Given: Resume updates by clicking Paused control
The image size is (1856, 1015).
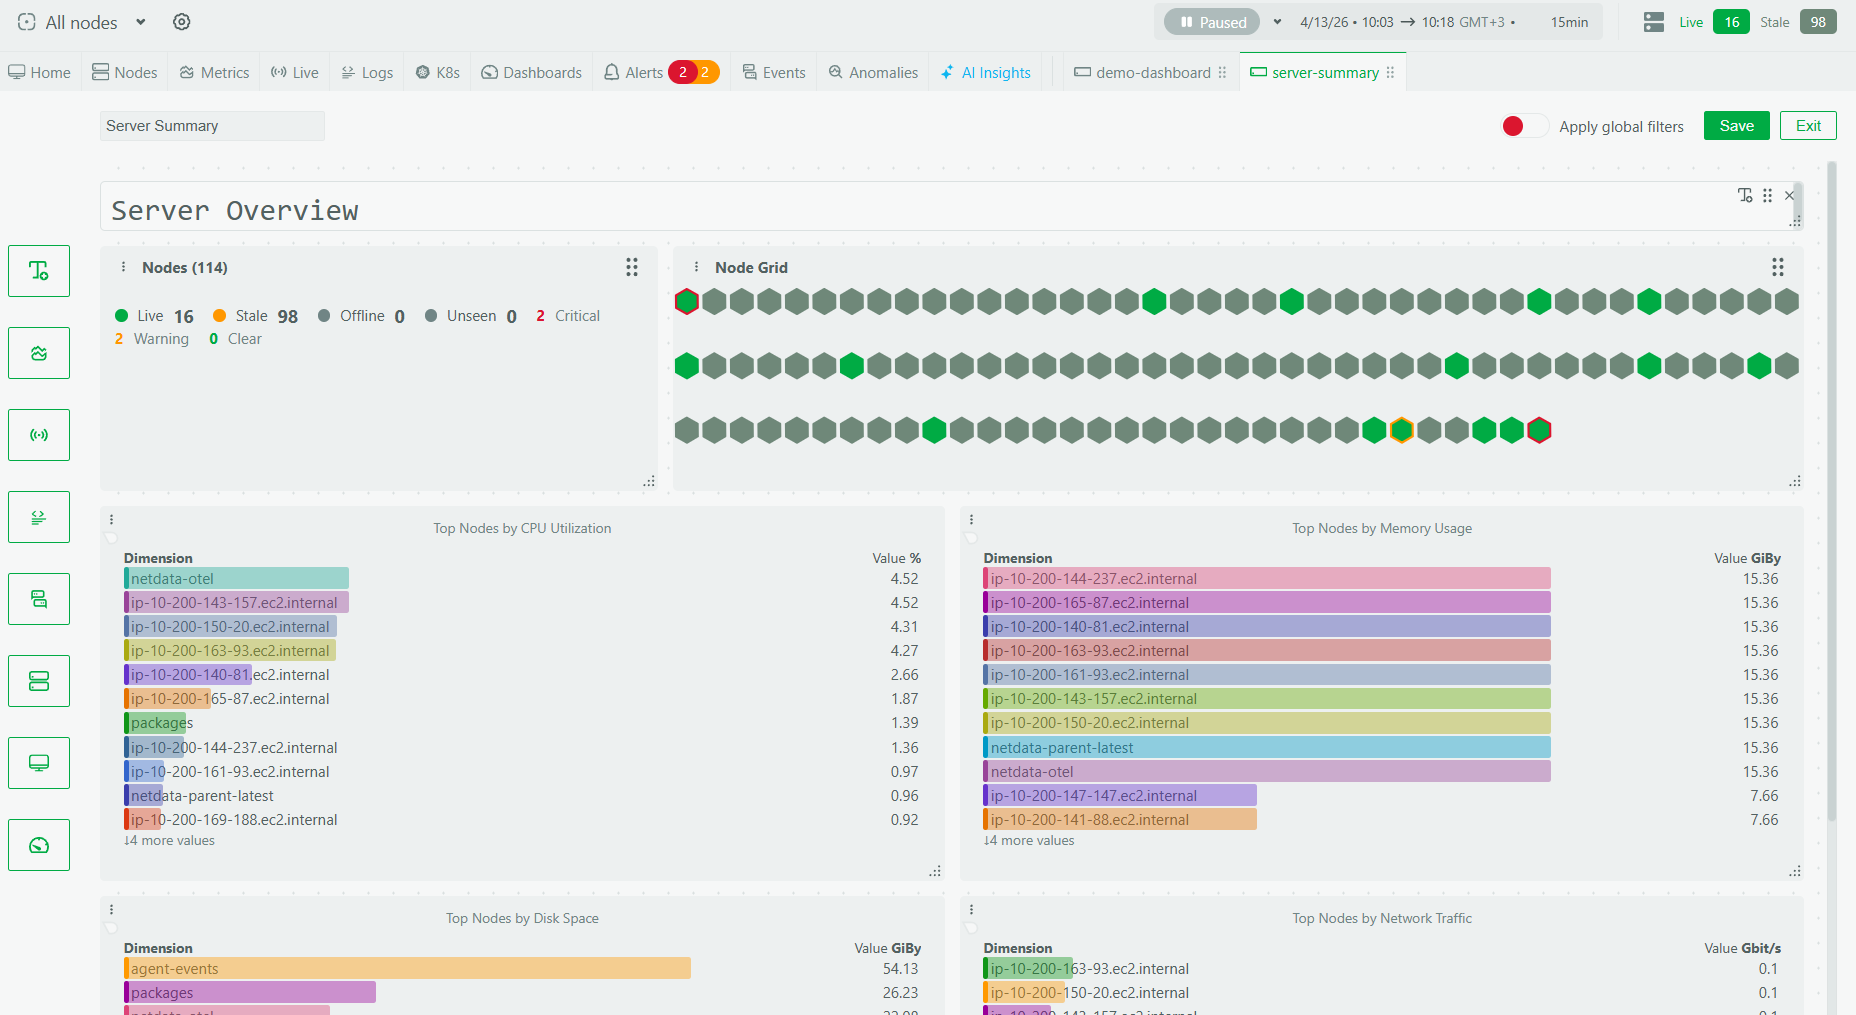Looking at the screenshot, I should [1211, 21].
